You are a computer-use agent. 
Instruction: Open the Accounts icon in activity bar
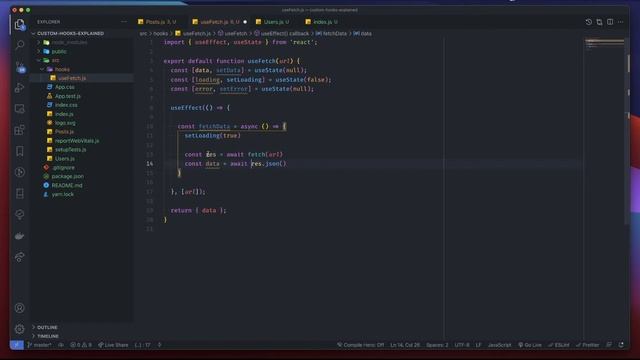(x=20, y=308)
